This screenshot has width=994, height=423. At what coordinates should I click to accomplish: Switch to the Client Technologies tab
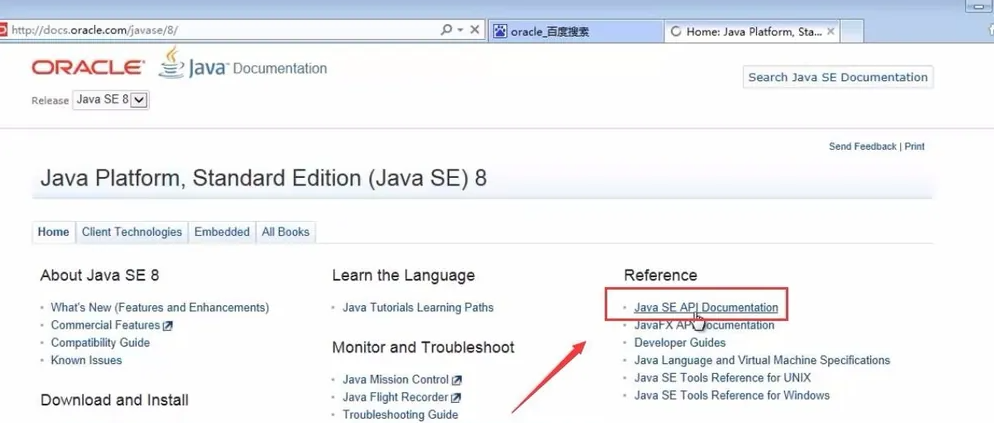coord(132,232)
